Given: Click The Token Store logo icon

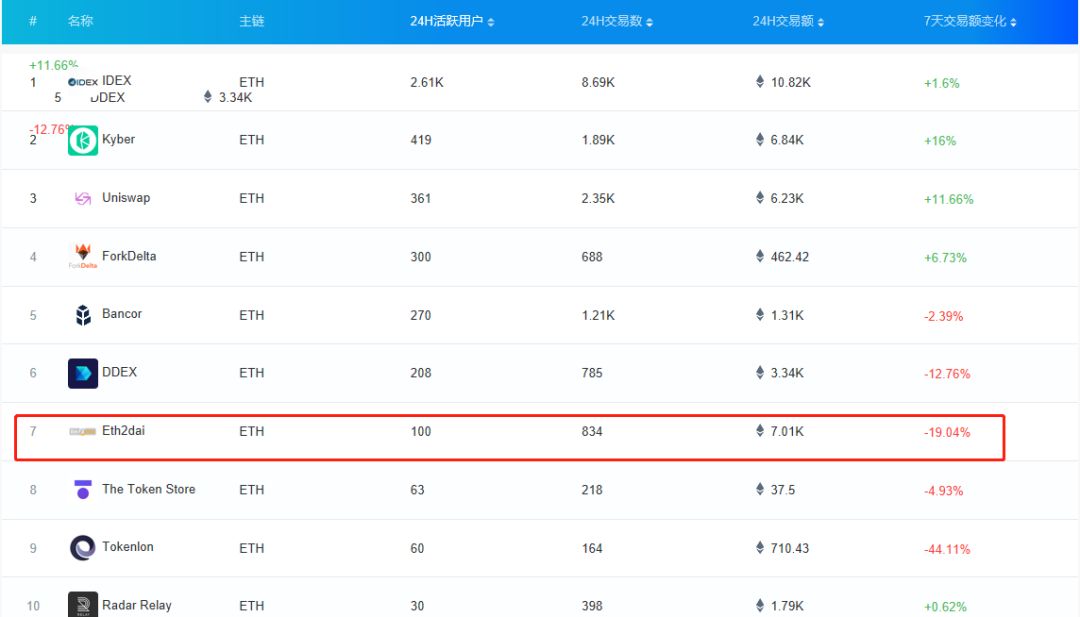Looking at the screenshot, I should tap(83, 490).
